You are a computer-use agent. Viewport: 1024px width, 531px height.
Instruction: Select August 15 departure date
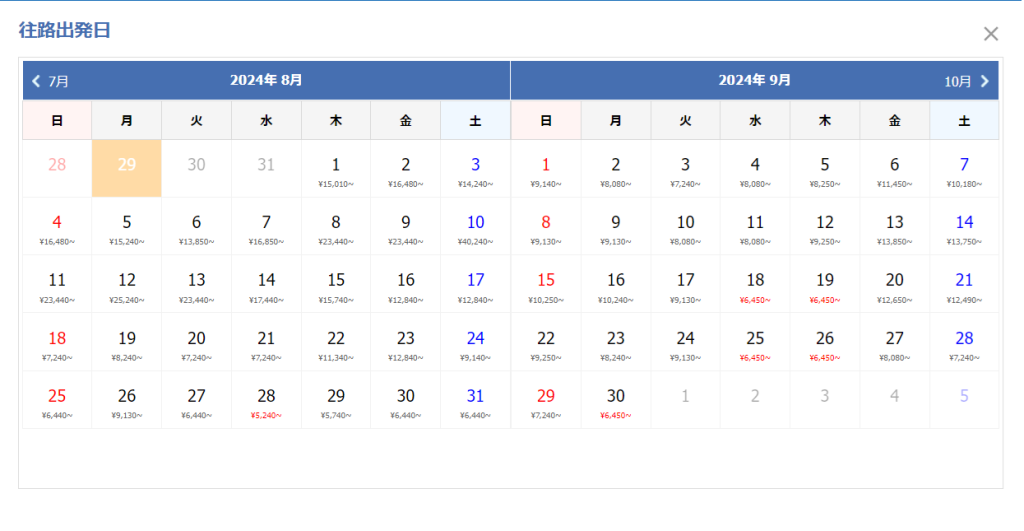[x=336, y=285]
